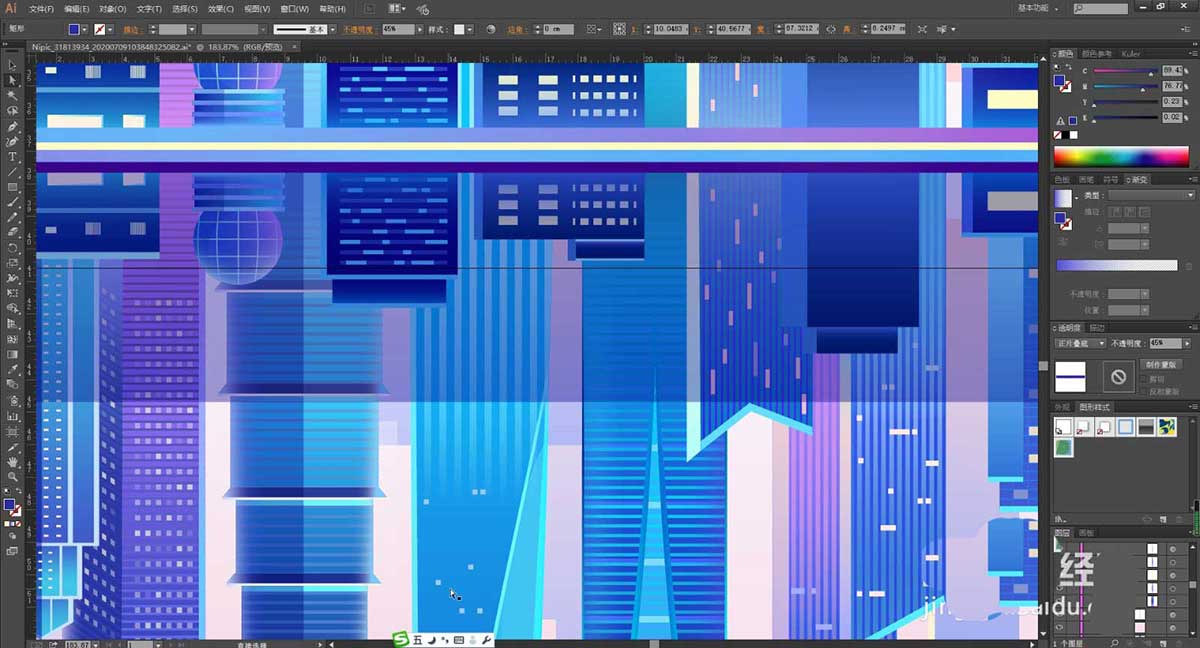The width and height of the screenshot is (1200, 648).
Task: Toggle visibility eye of second-from-bottom layer row
Action: (x=1059, y=614)
